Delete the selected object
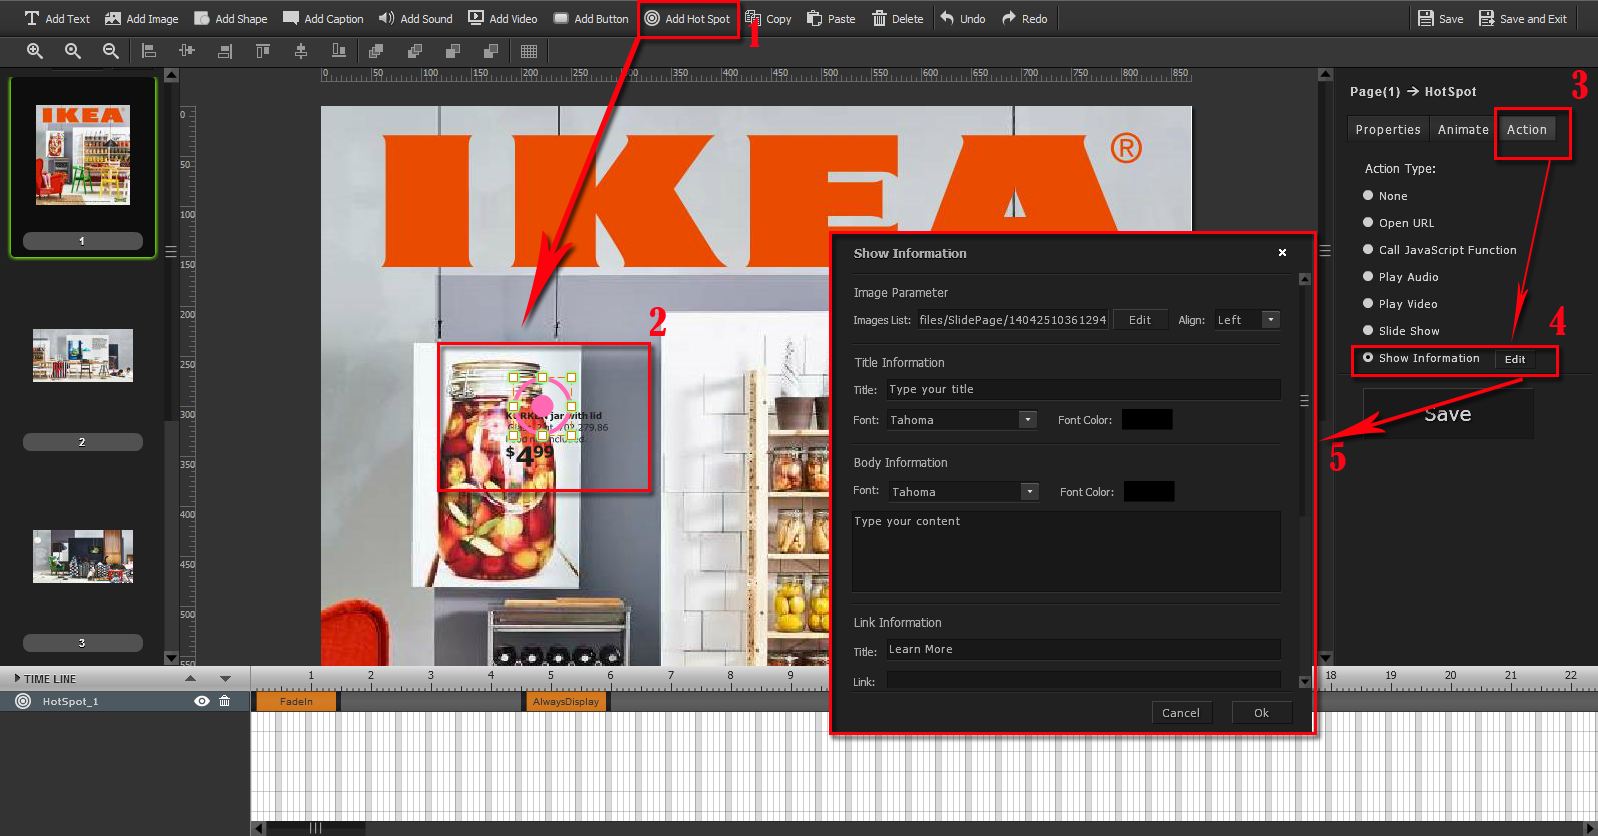 [897, 18]
